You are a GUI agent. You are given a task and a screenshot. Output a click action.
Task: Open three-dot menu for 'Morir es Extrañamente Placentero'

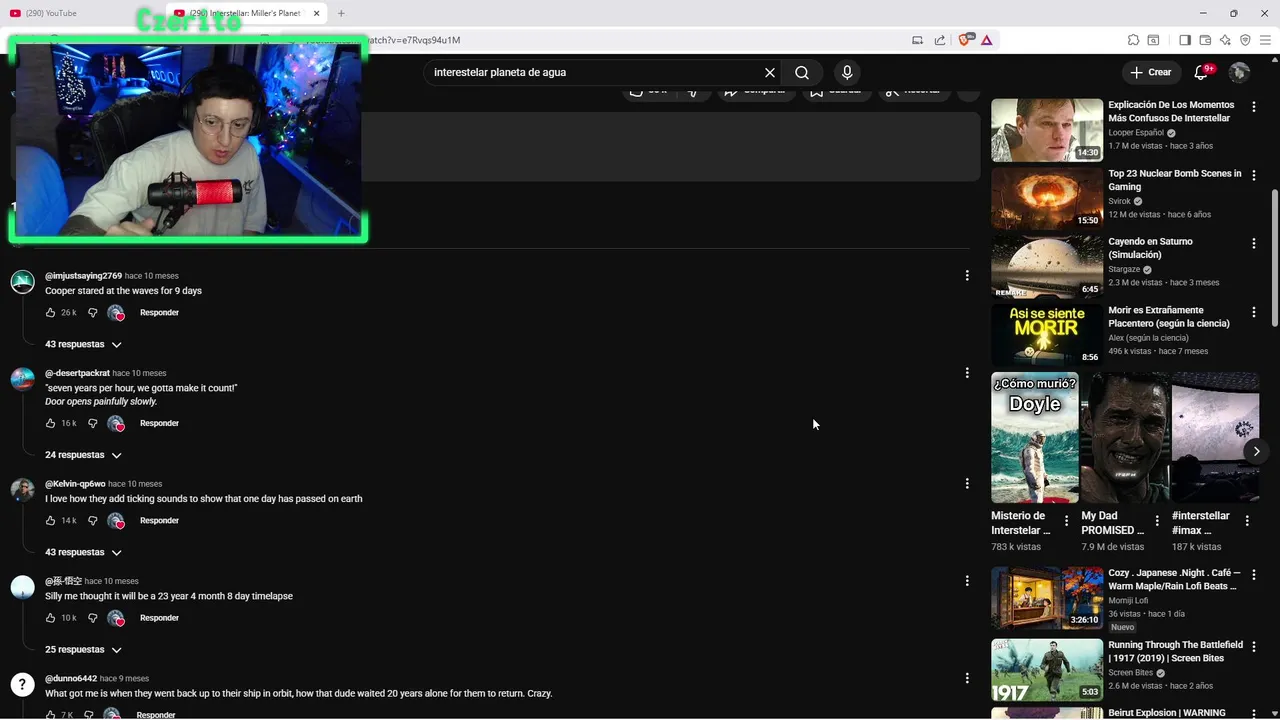(1253, 312)
